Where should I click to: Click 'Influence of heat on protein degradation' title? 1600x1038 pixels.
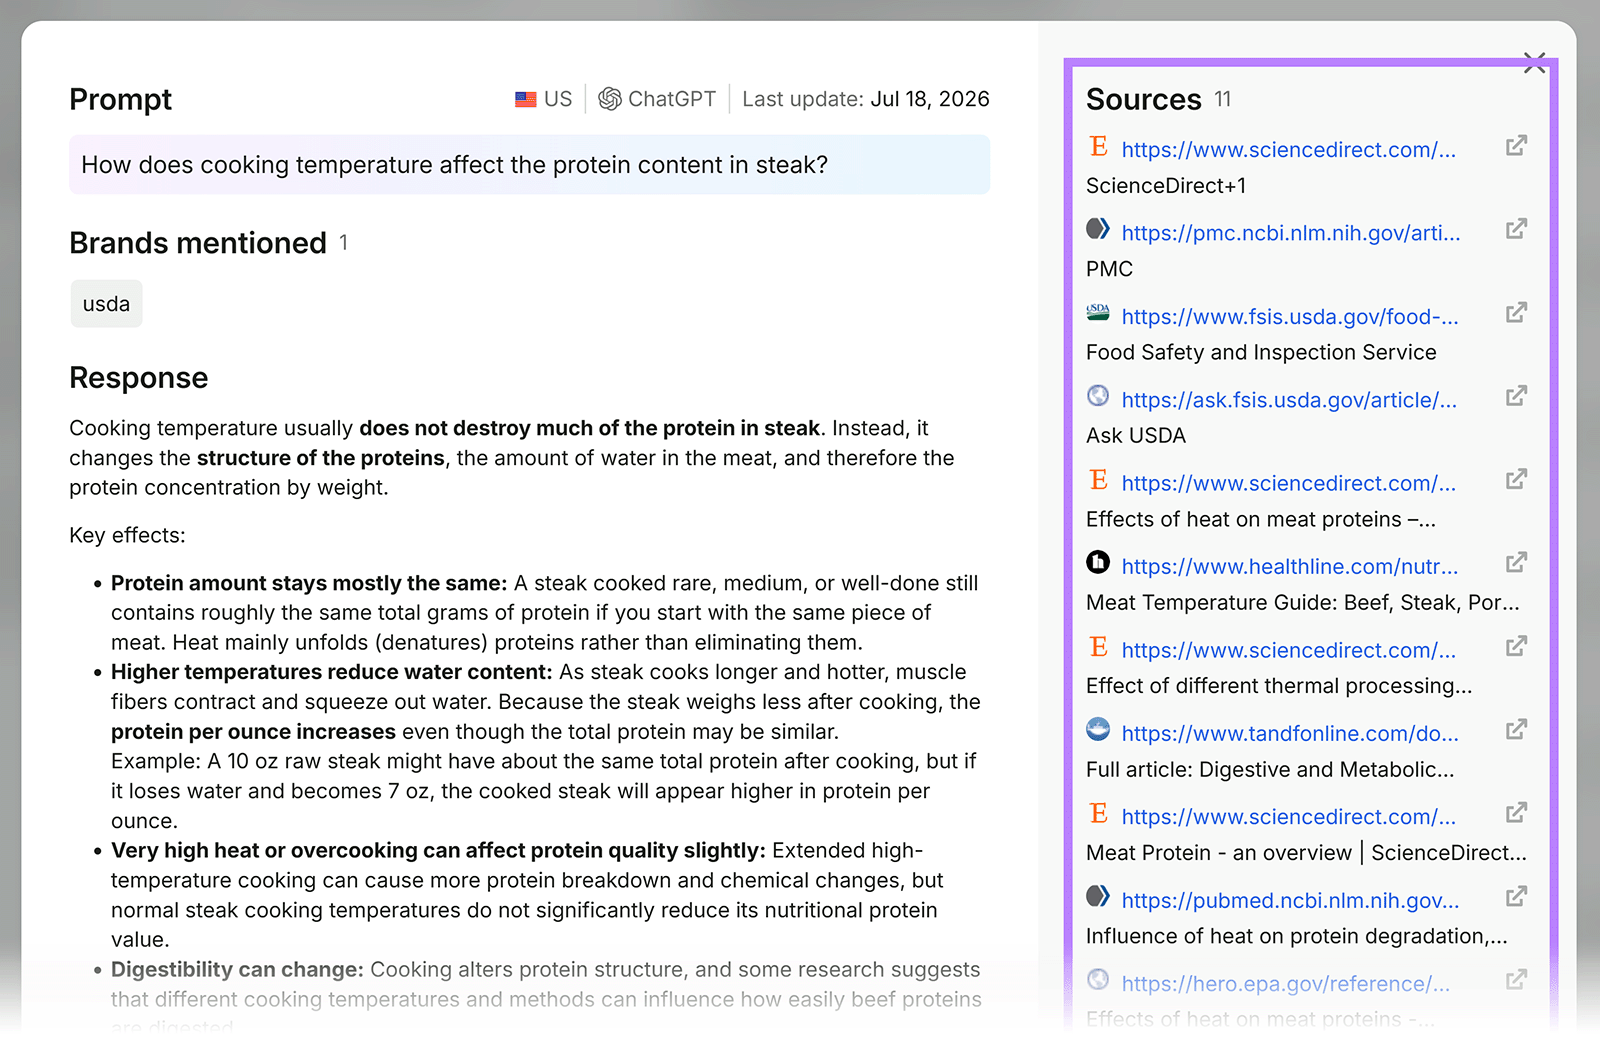[1296, 936]
